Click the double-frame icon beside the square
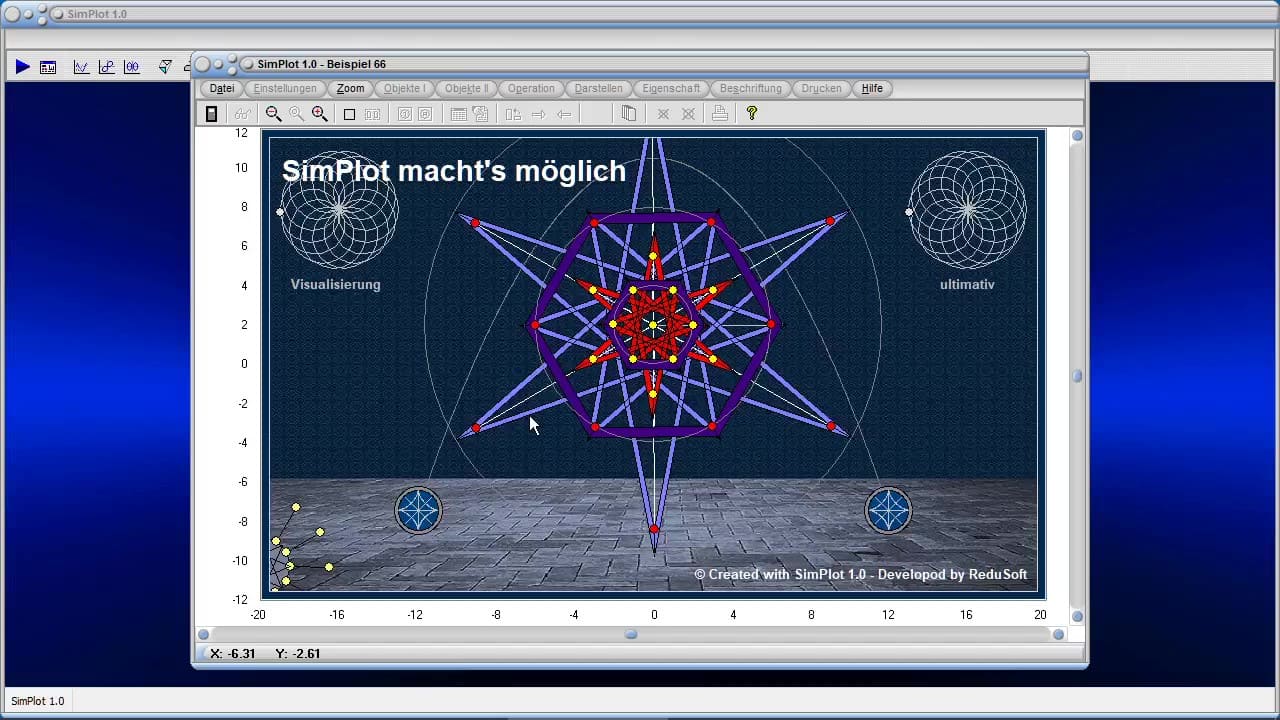Screen dimensions: 1280x720 [x=372, y=114]
